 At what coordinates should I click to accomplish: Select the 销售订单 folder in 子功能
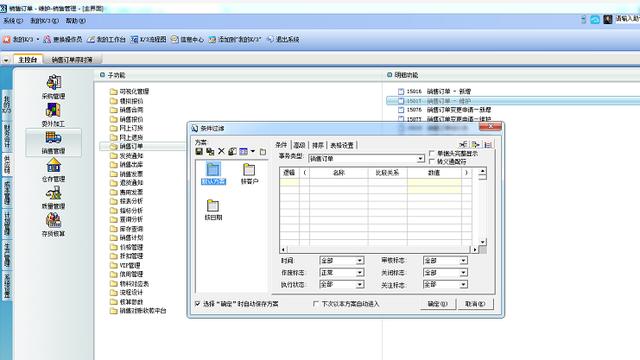127,146
